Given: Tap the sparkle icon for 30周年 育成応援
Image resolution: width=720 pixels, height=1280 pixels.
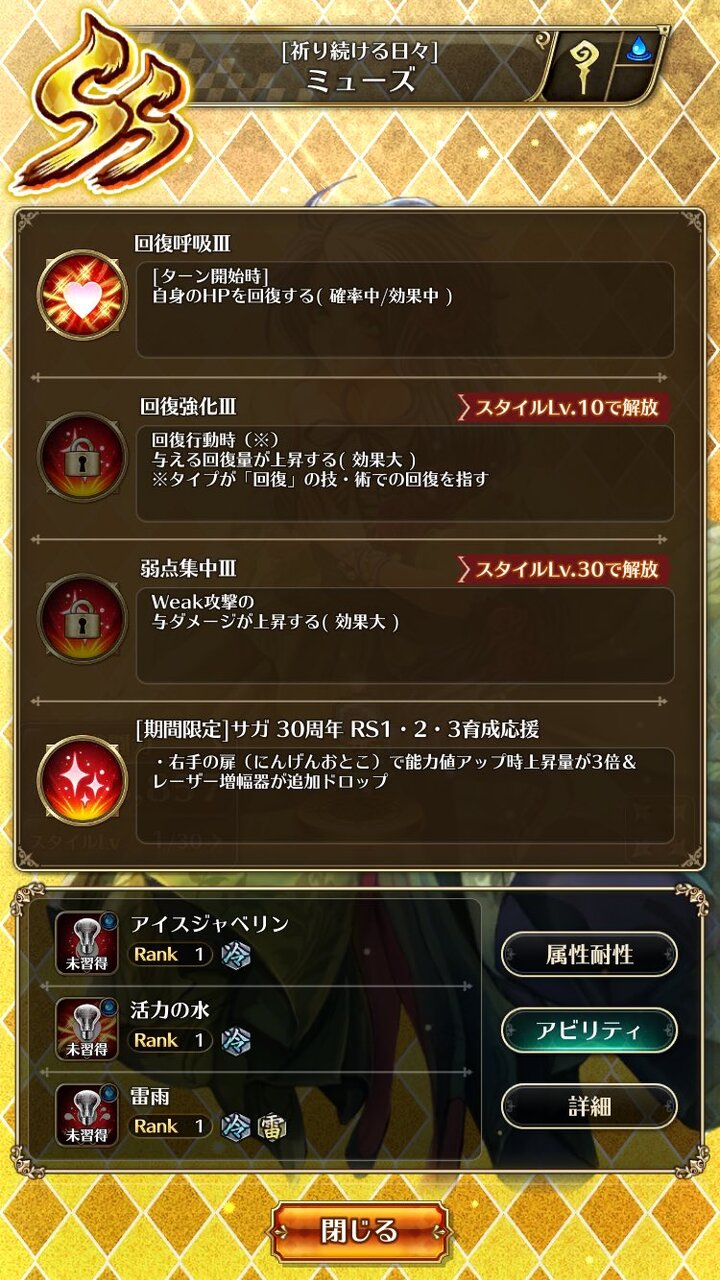Looking at the screenshot, I should 82,779.
